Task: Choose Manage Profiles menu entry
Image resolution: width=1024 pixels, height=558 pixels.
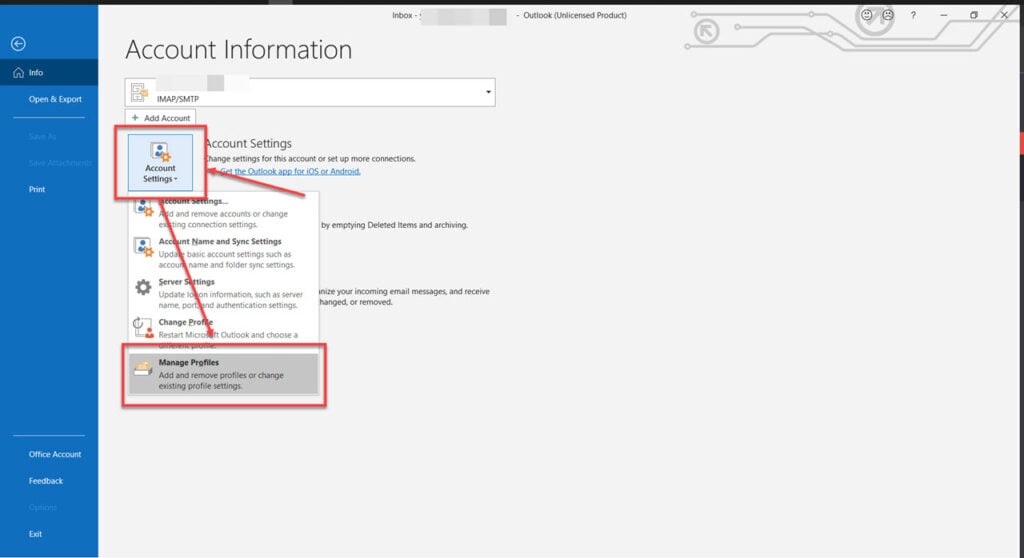Action: (x=224, y=374)
